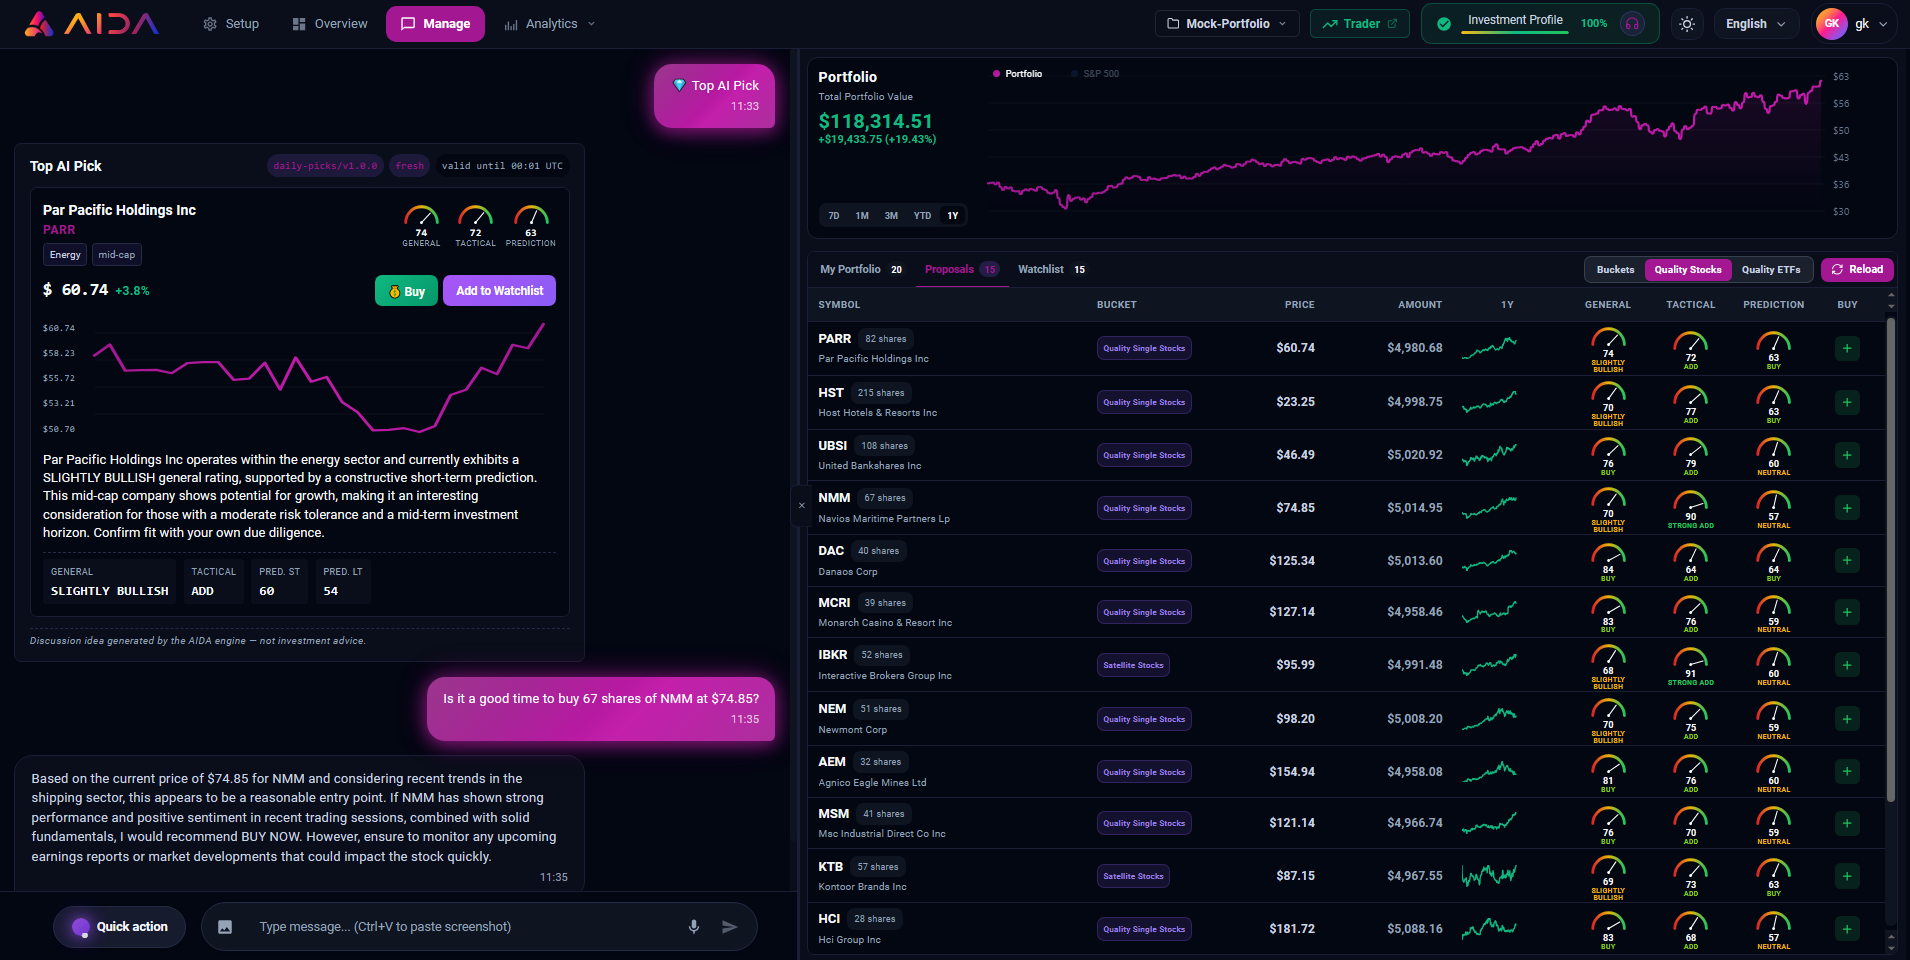Screen dimensions: 1910x960
Task: Click the Quality Single Stocks tag for PARR
Action: pyautogui.click(x=1144, y=348)
